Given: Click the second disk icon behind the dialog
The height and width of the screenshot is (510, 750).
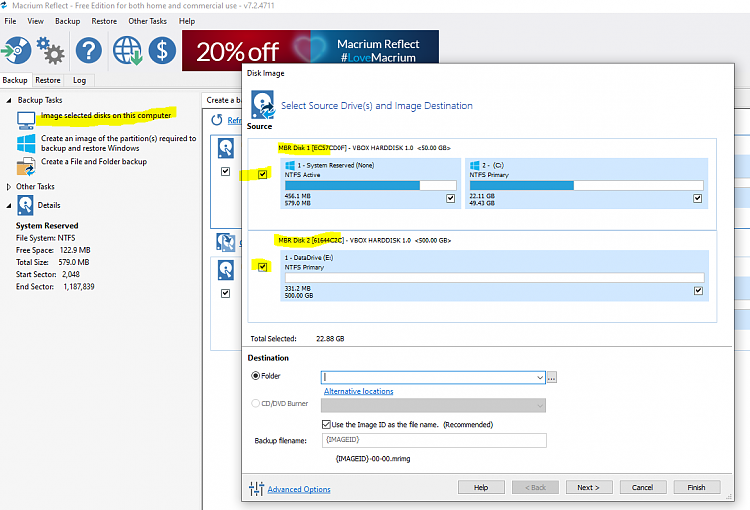Looking at the screenshot, I should click(x=226, y=242).
